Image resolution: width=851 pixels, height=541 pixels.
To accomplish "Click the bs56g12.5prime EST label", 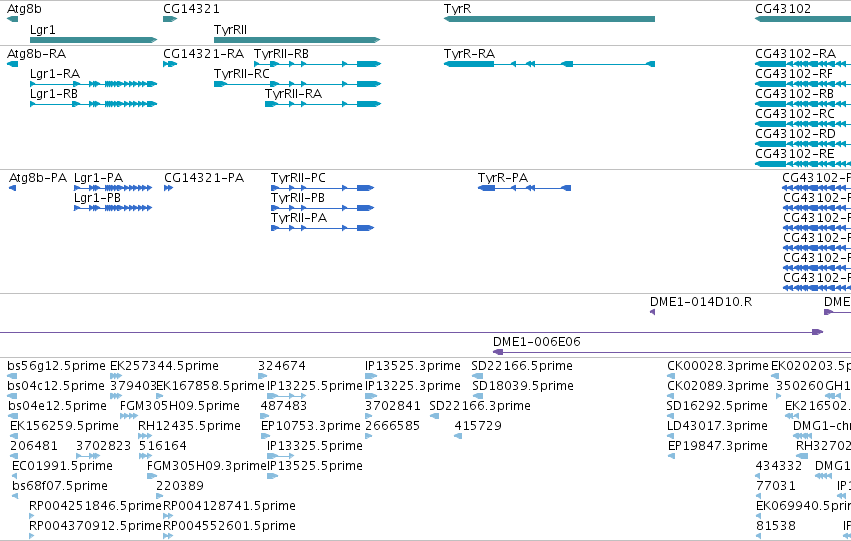I will point(56,366).
